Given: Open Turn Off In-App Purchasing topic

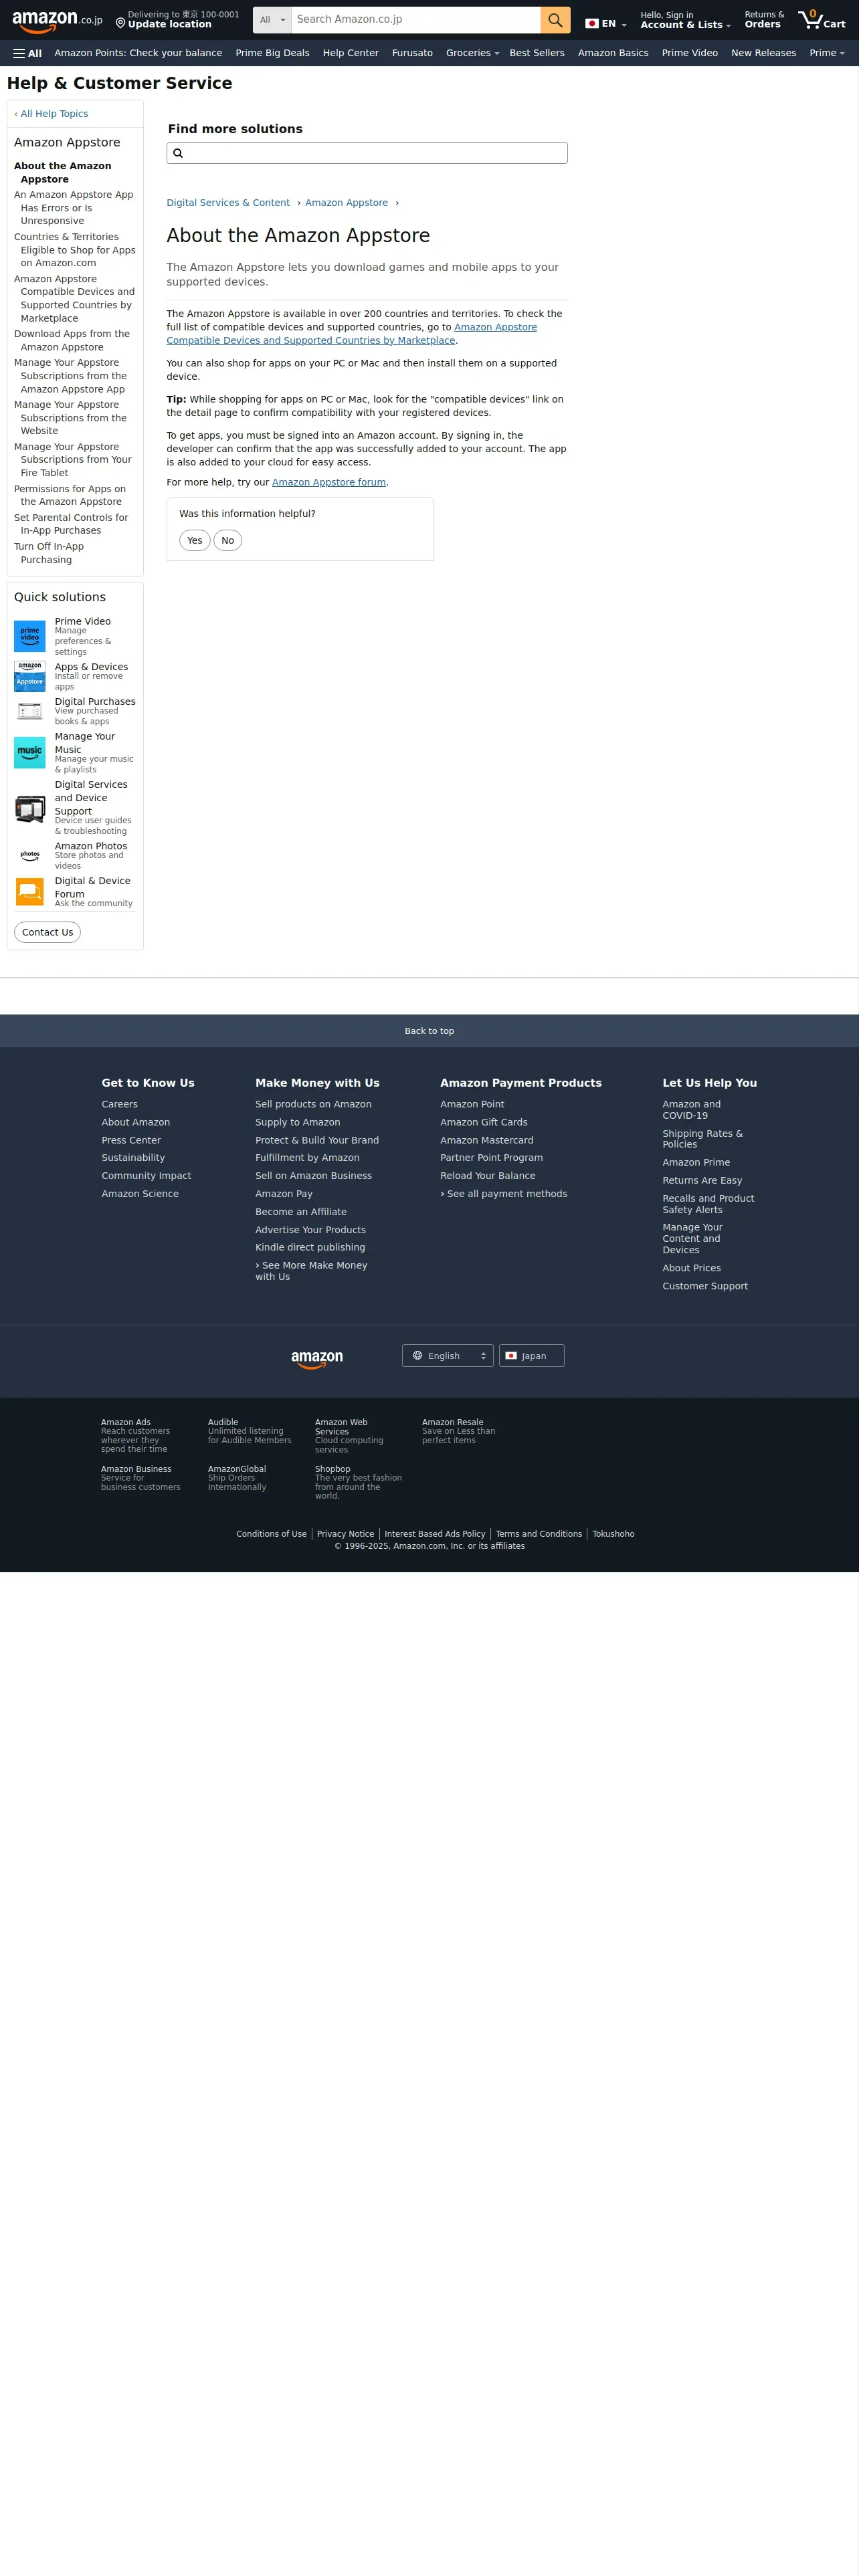Looking at the screenshot, I should [x=49, y=553].
